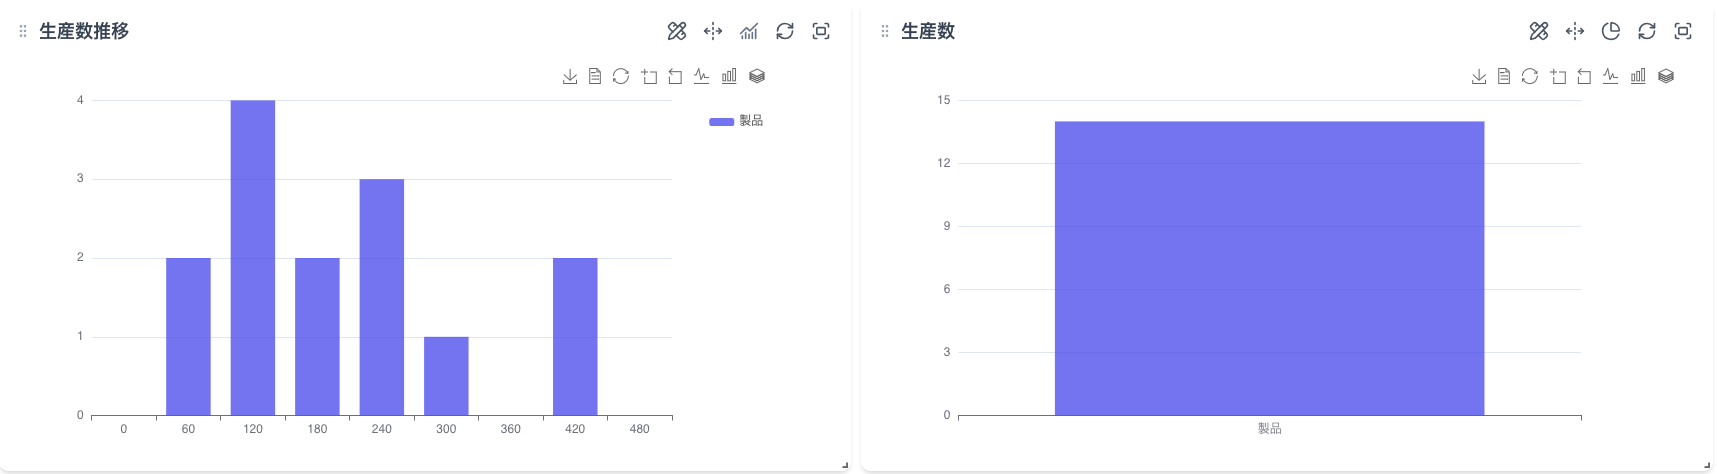Refresh the 生産数推移 panel data
The height and width of the screenshot is (474, 1717).
(785, 31)
